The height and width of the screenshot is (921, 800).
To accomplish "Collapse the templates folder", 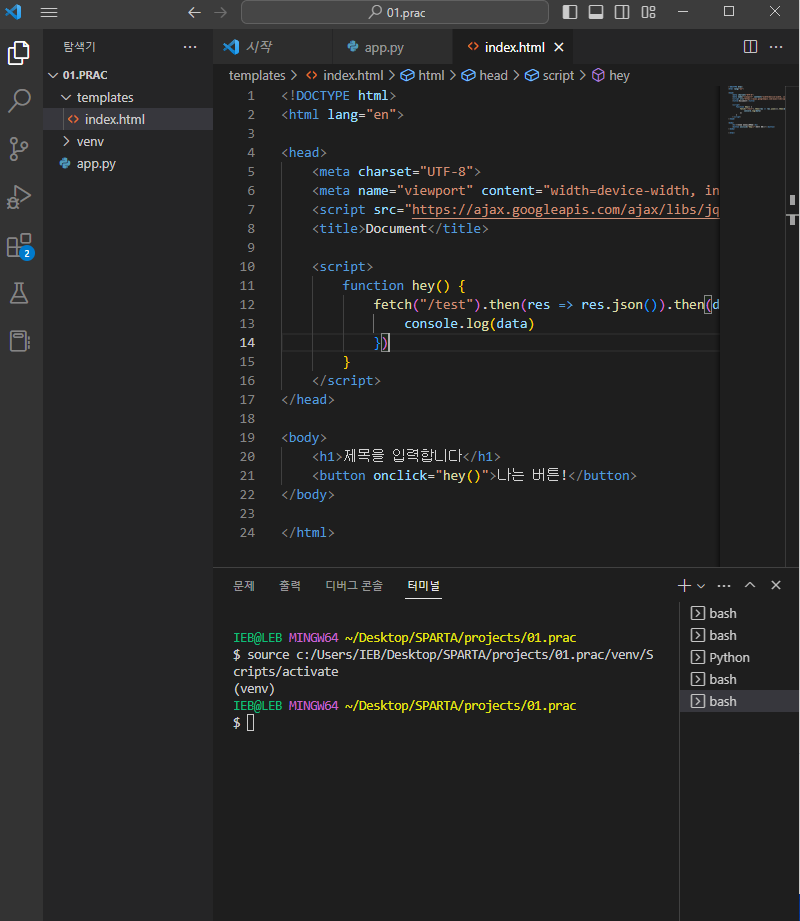I will pyautogui.click(x=128, y=98).
